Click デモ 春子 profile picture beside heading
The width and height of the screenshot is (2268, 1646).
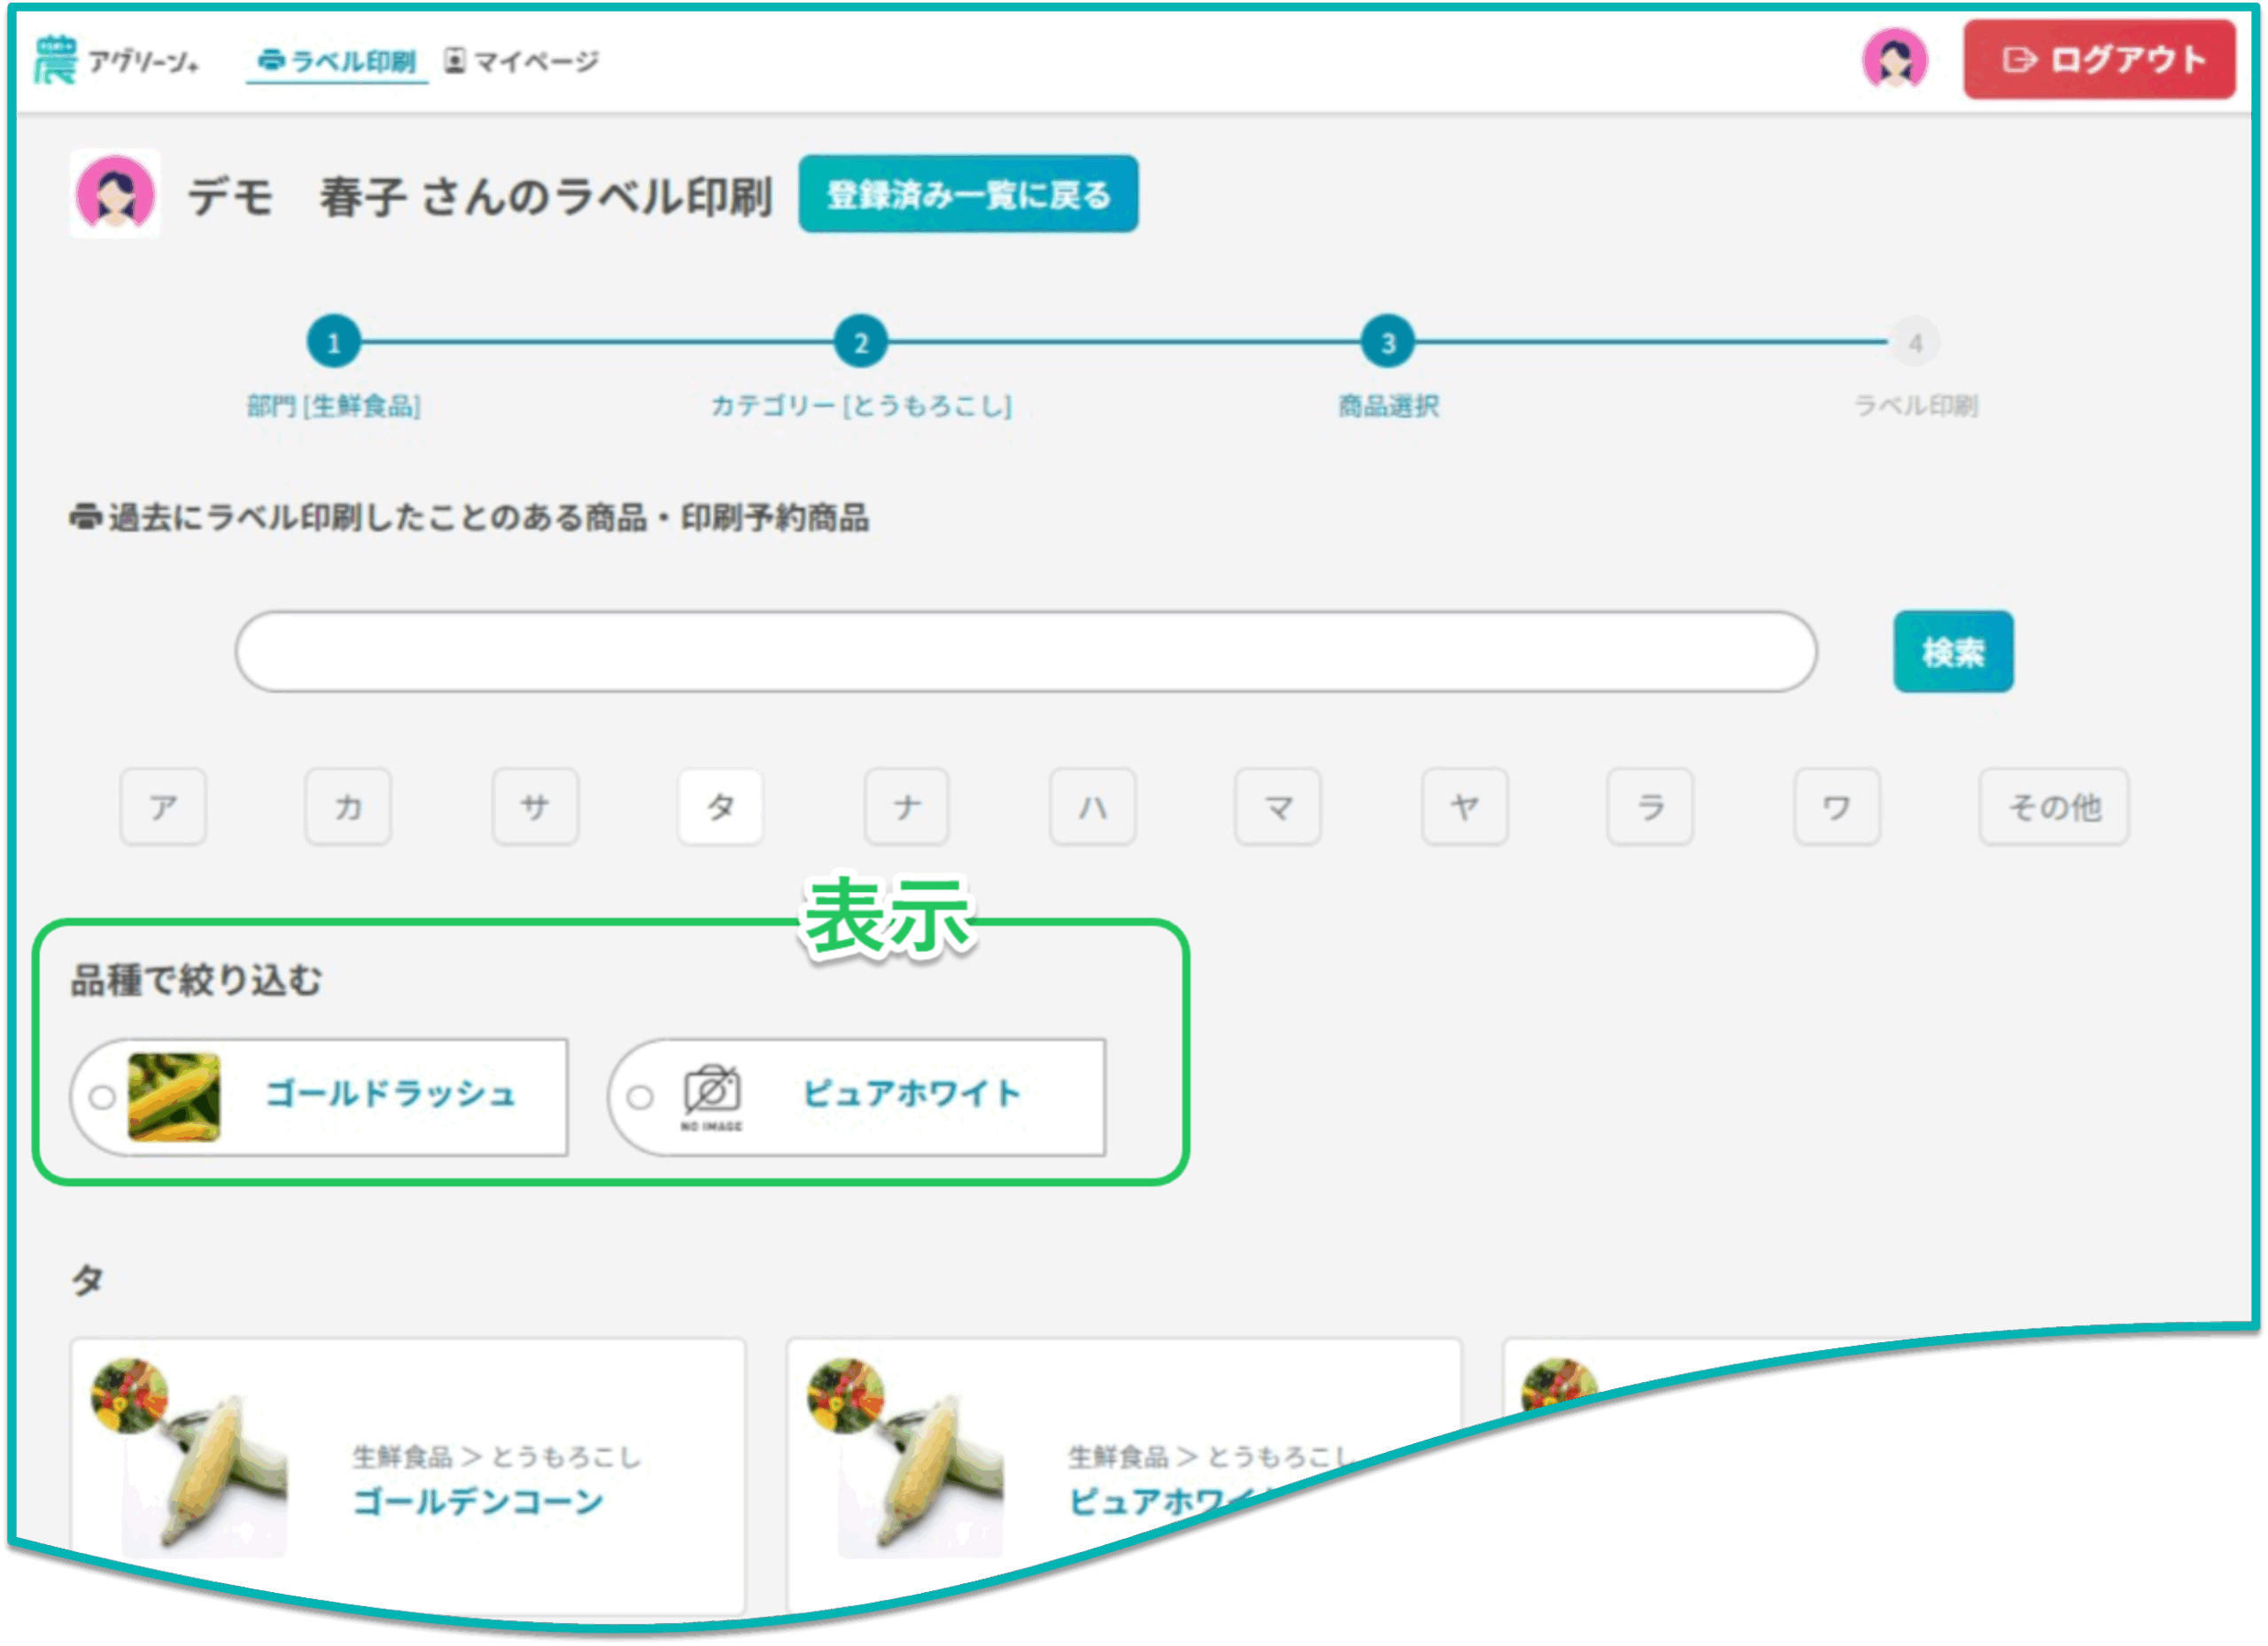[x=115, y=194]
